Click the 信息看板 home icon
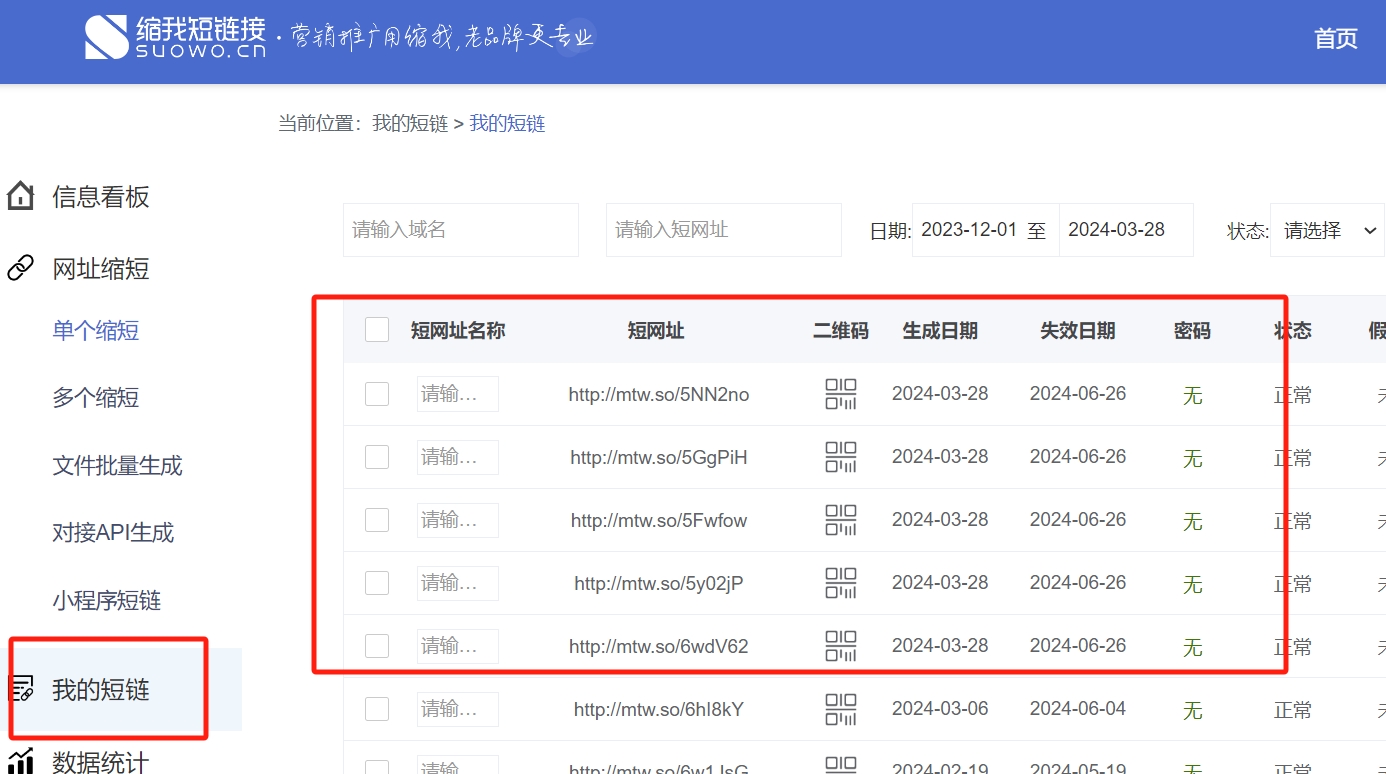Viewport: 1386px width, 774px height. coord(20,196)
